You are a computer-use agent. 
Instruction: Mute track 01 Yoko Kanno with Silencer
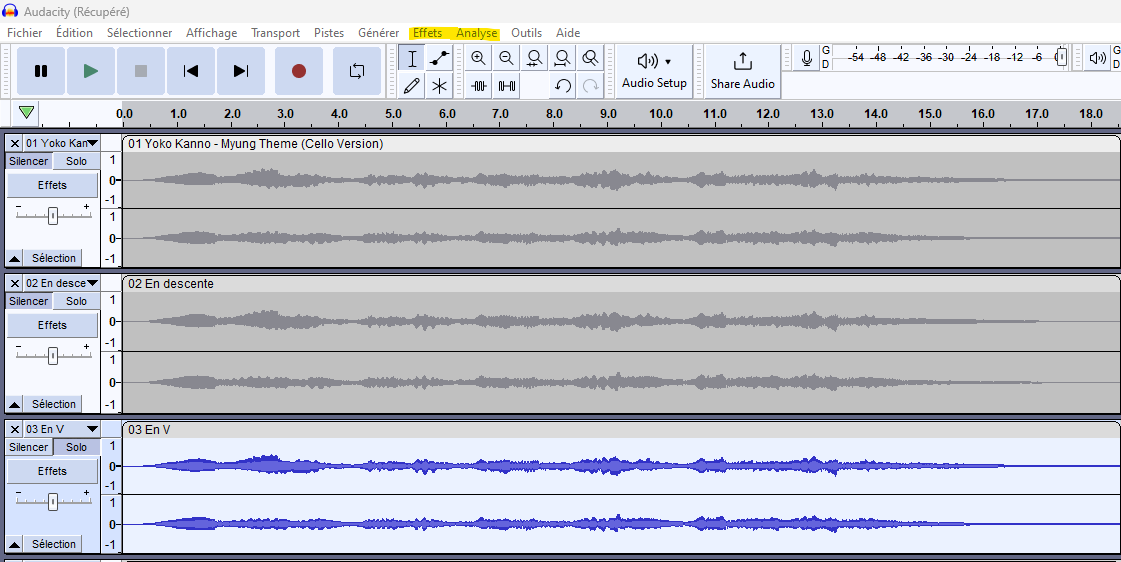pyautogui.click(x=28, y=161)
